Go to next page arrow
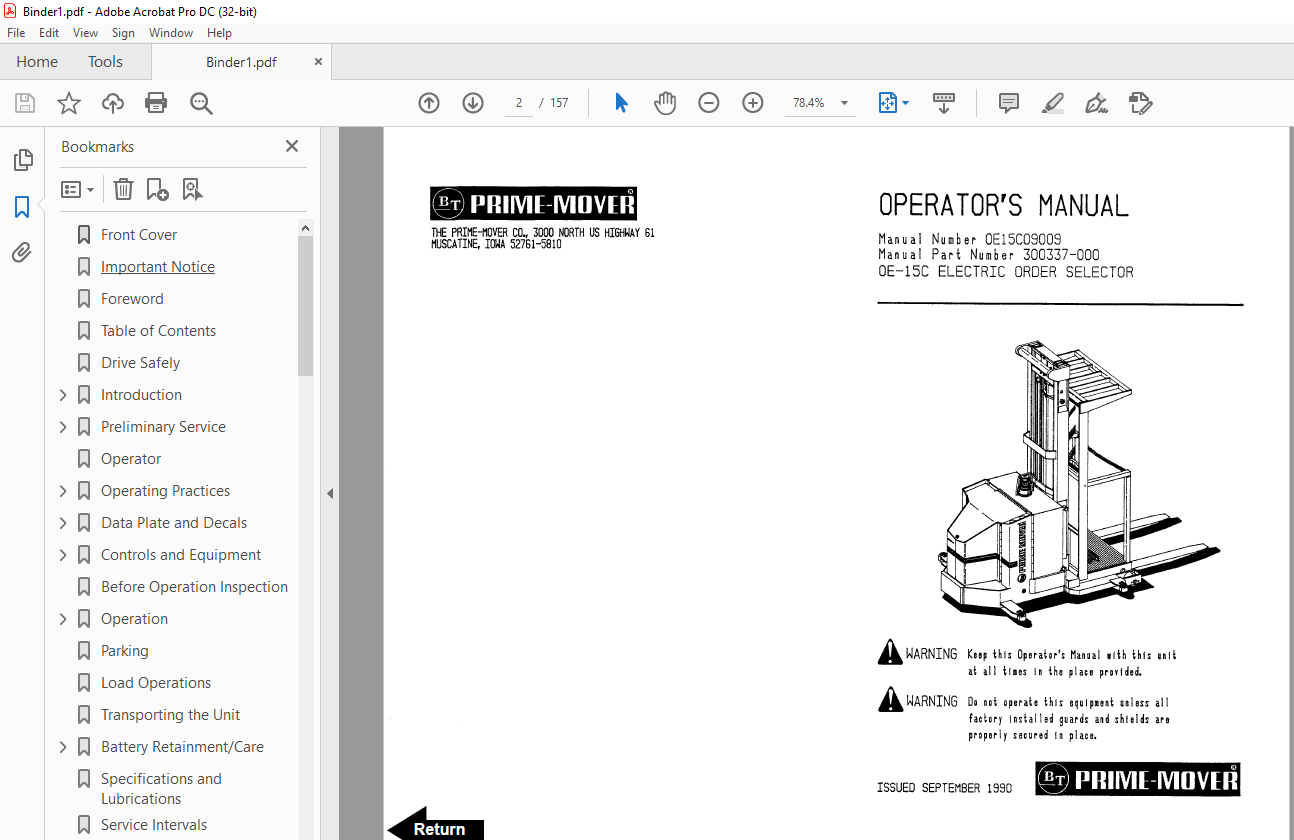Screen dimensions: 1294x840 473,103
